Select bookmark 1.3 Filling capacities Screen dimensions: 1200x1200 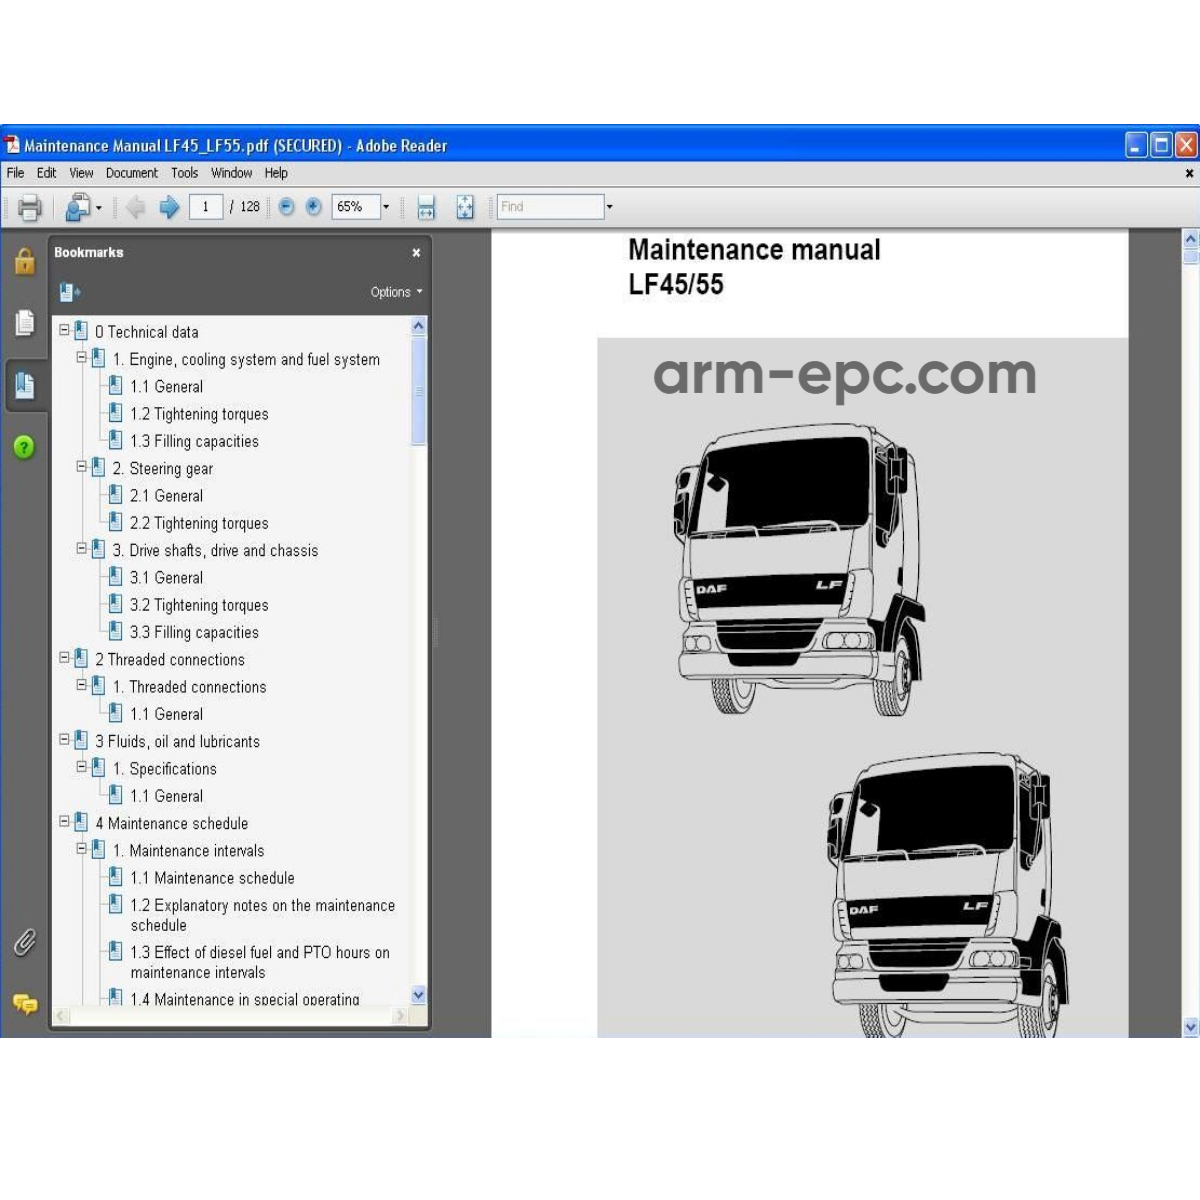pyautogui.click(x=194, y=441)
